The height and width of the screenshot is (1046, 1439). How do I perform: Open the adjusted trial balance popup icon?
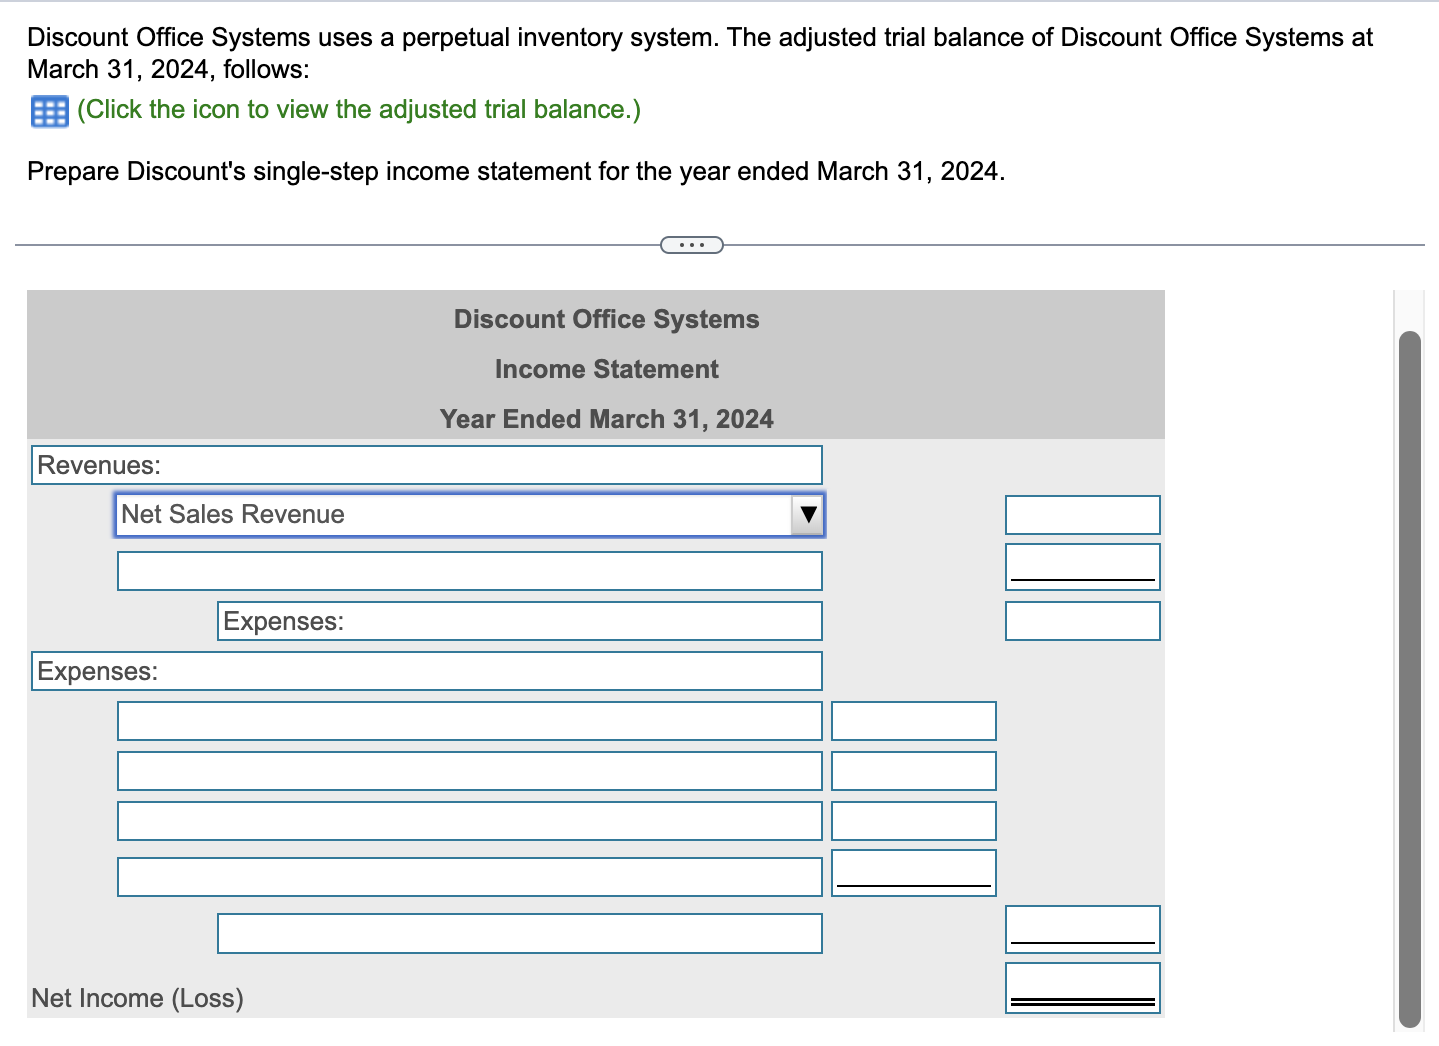click(x=48, y=110)
